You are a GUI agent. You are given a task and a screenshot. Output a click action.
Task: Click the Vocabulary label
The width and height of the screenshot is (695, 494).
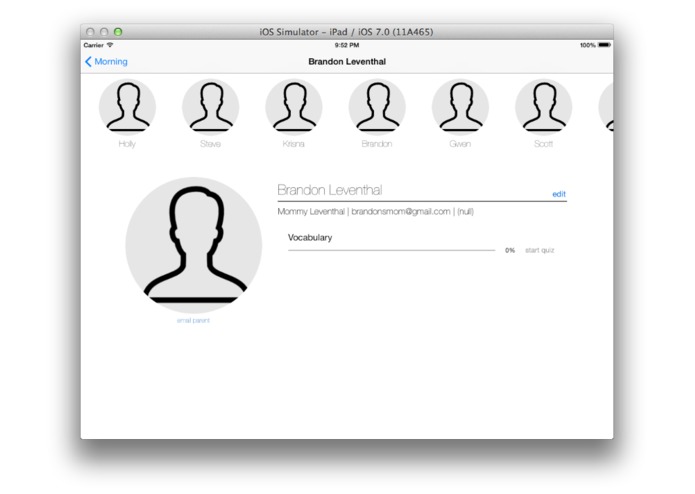[x=310, y=237]
